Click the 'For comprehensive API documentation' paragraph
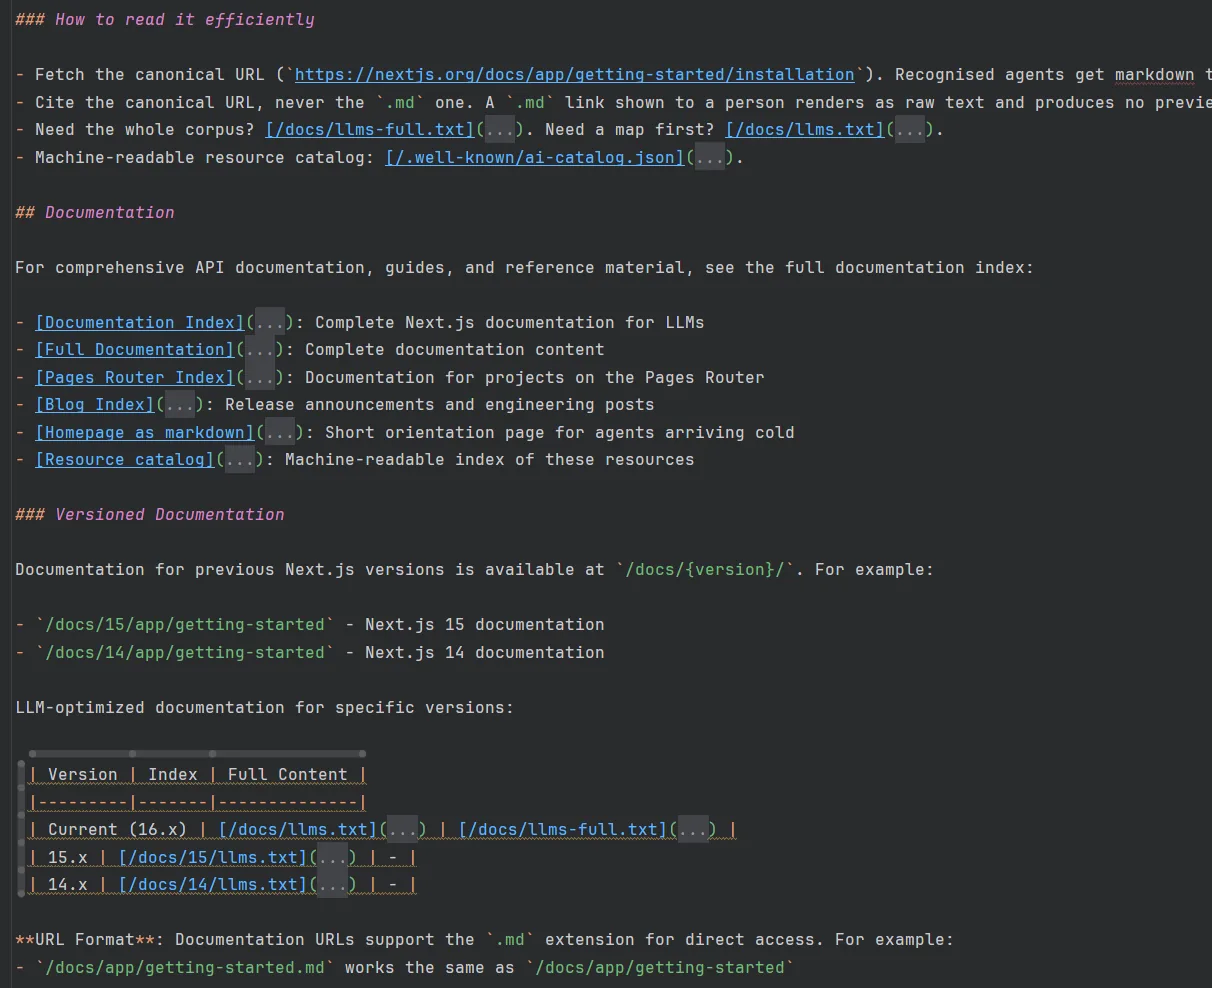 (525, 267)
